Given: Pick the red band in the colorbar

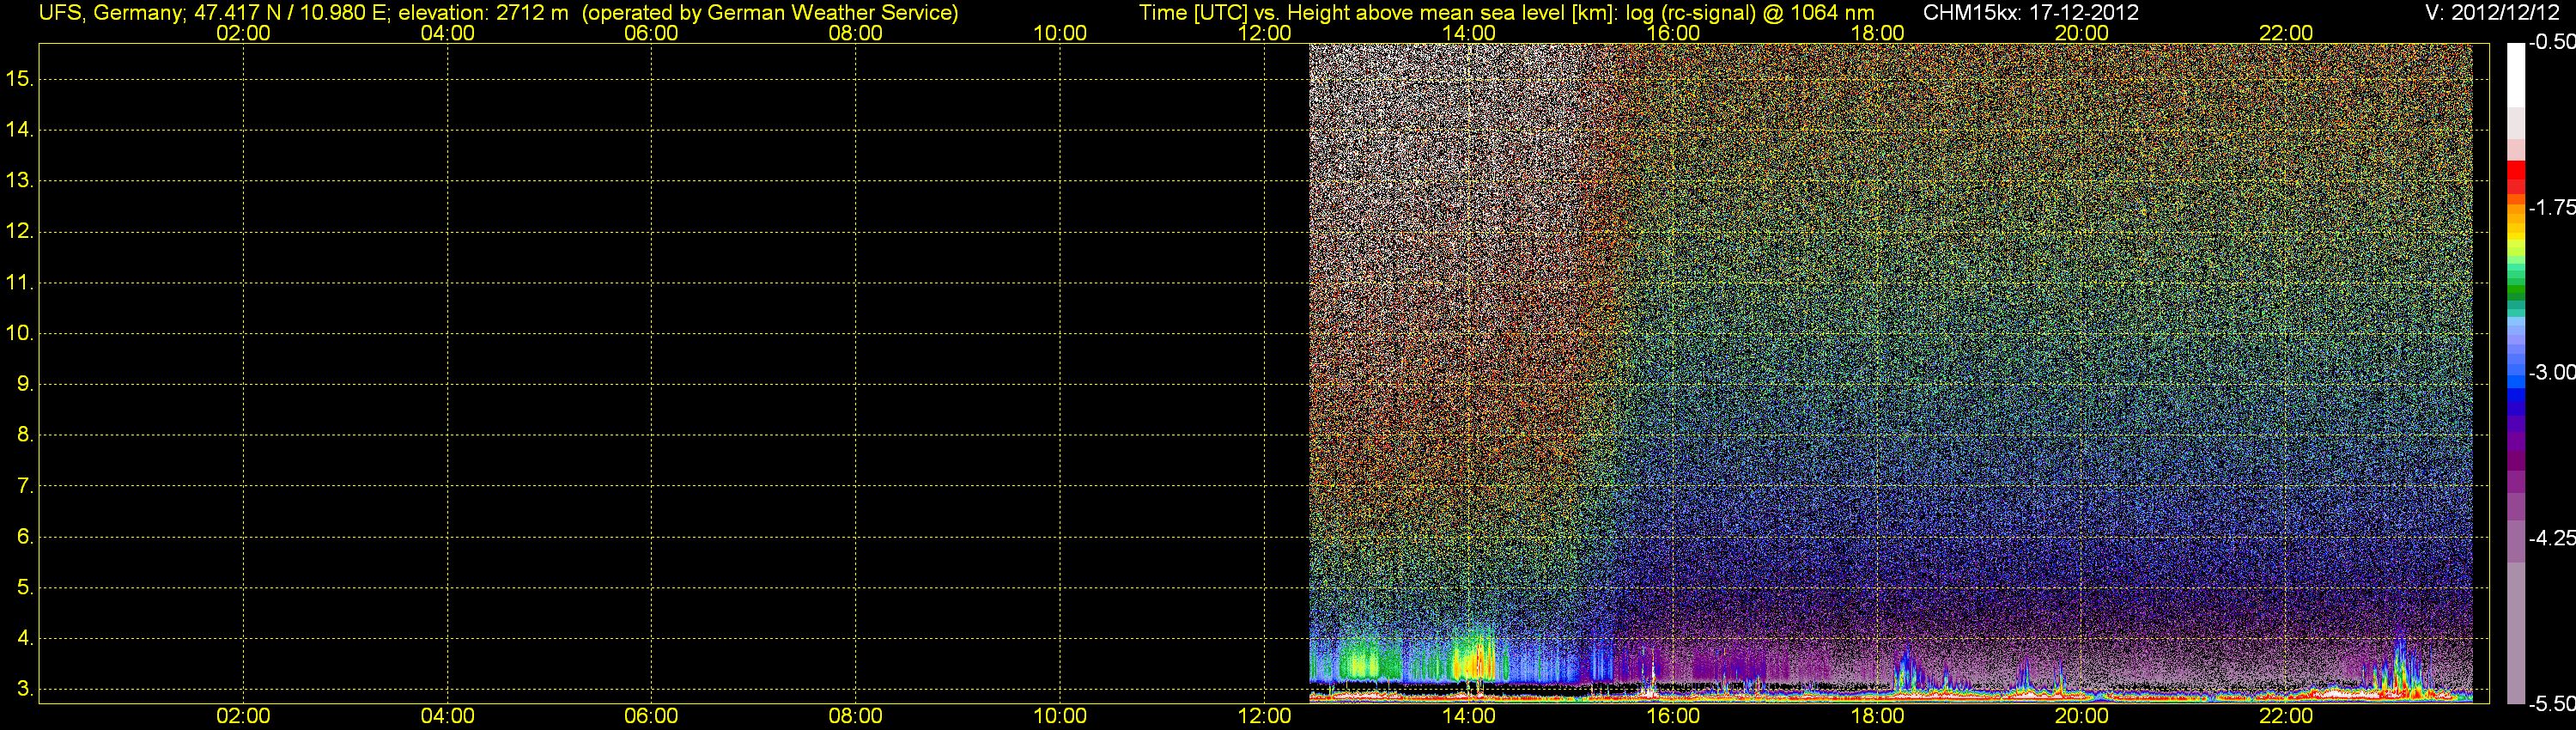Looking at the screenshot, I should click(x=2515, y=177).
